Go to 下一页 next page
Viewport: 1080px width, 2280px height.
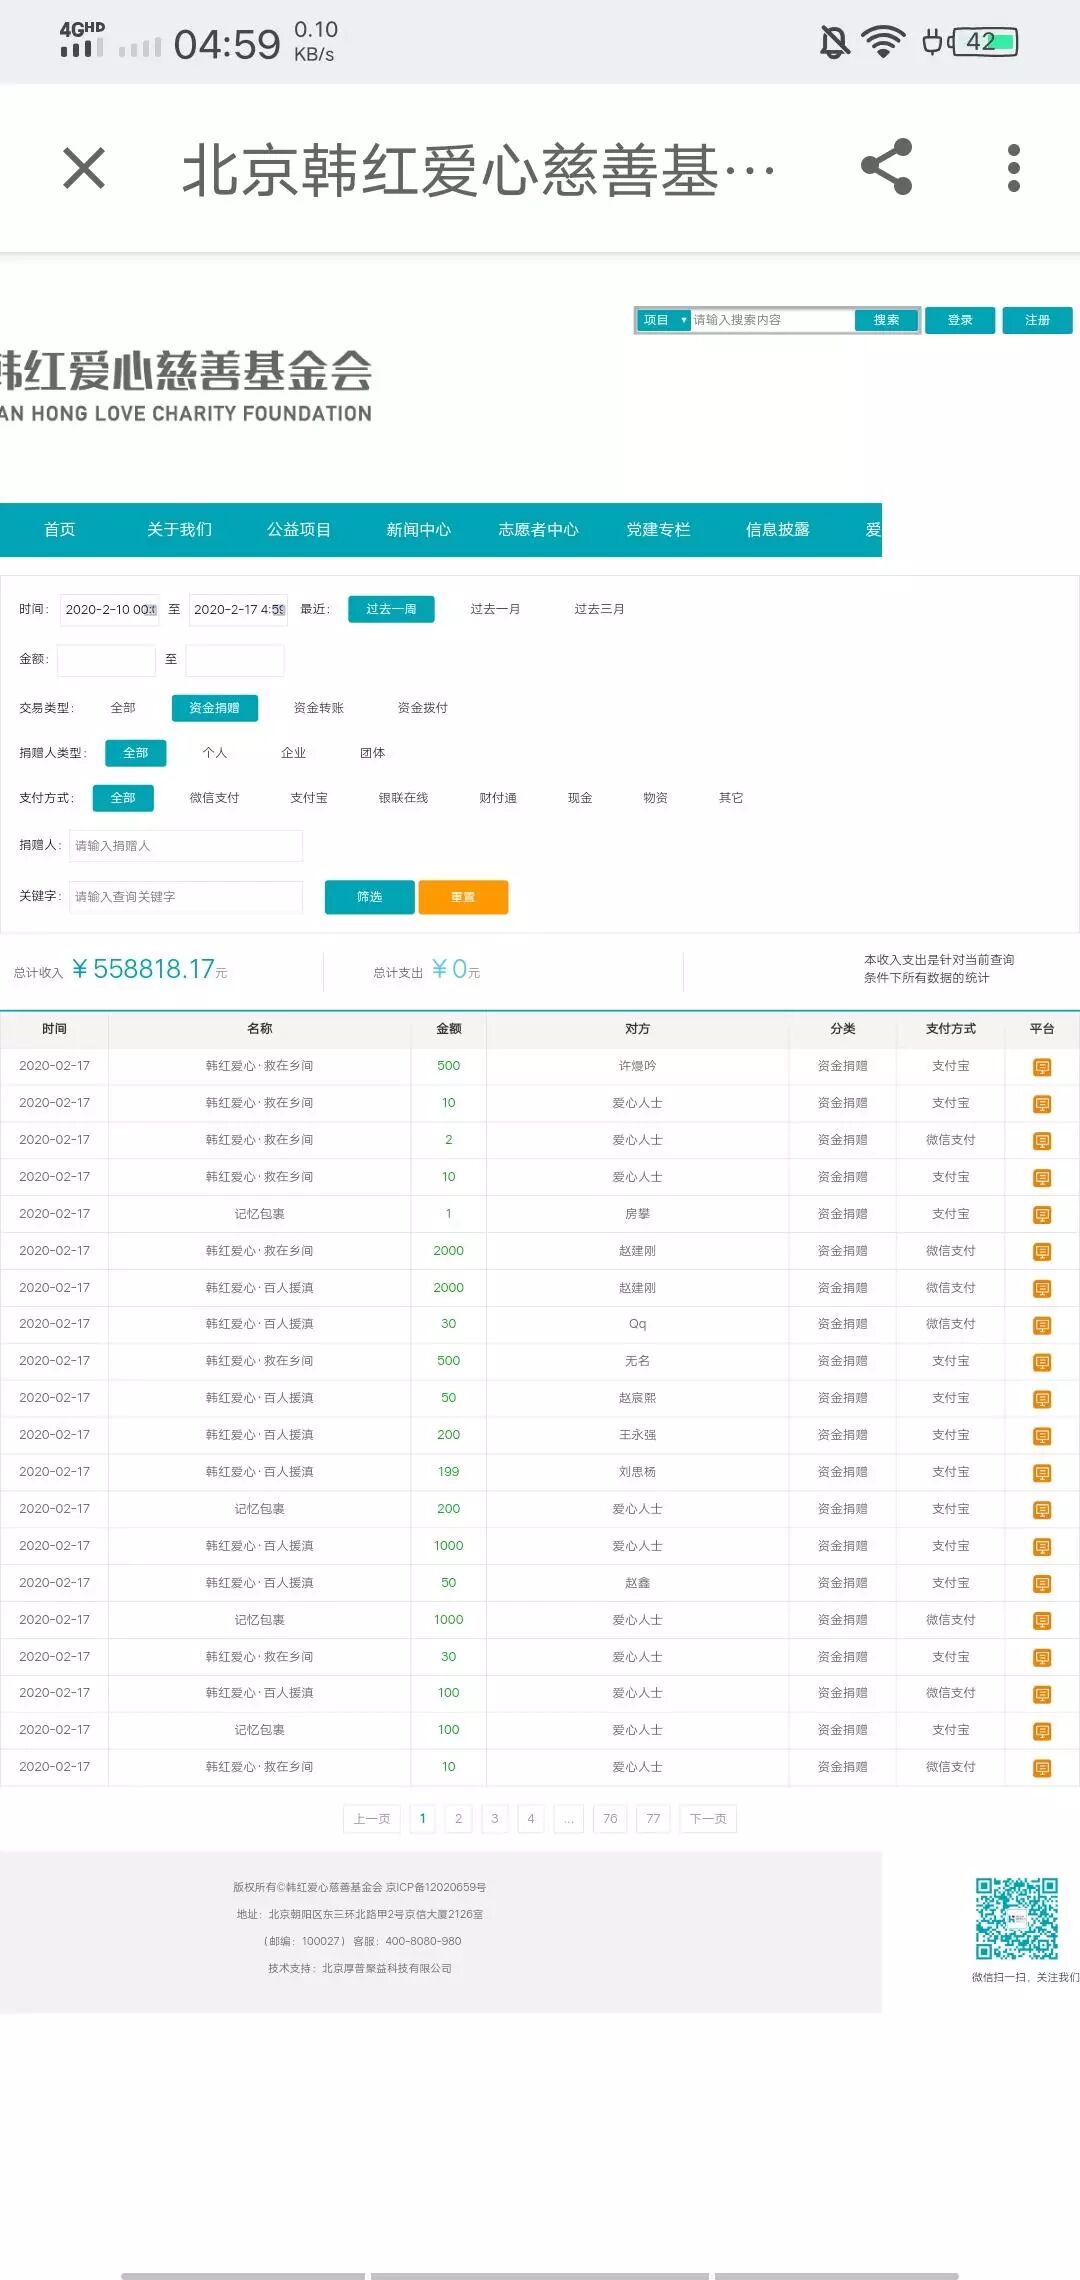(708, 1819)
